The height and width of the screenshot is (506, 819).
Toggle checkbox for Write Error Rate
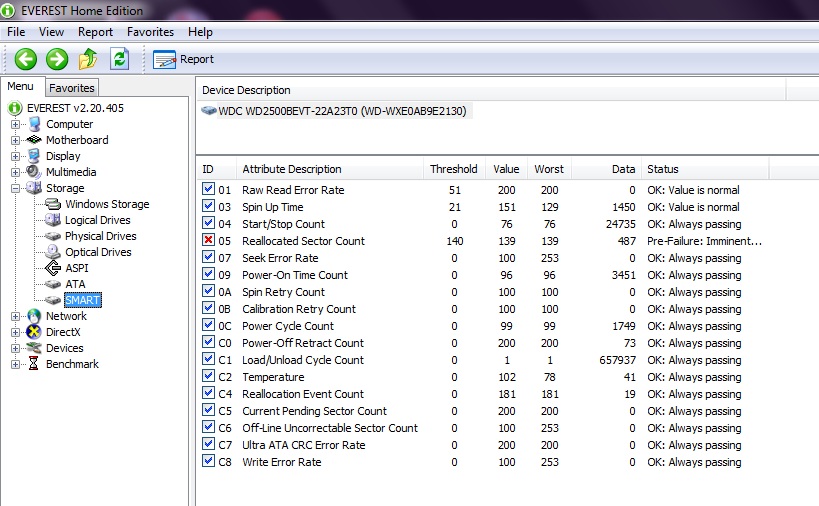[208, 461]
